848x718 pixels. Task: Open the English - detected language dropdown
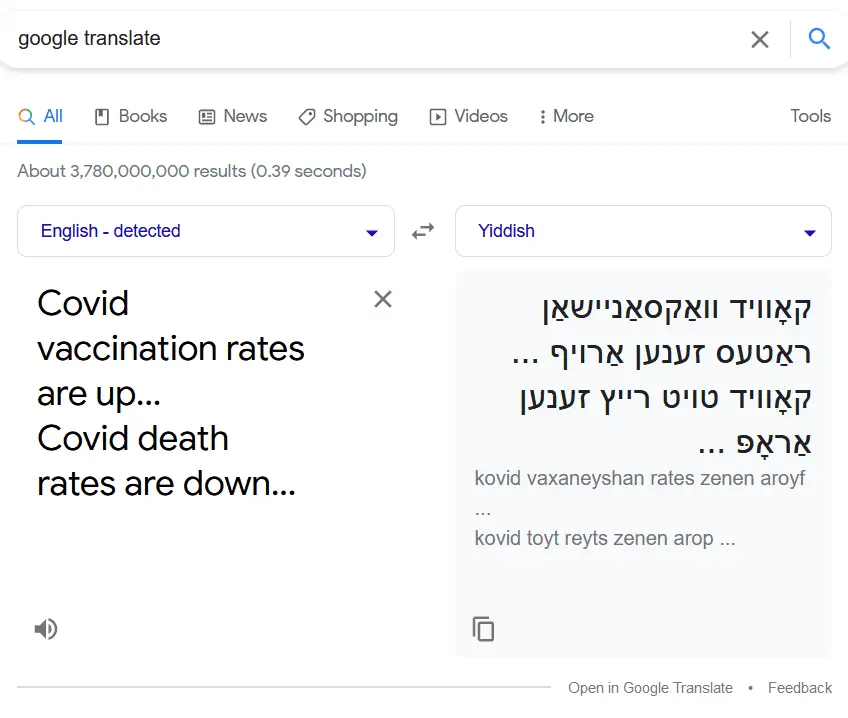coord(206,231)
